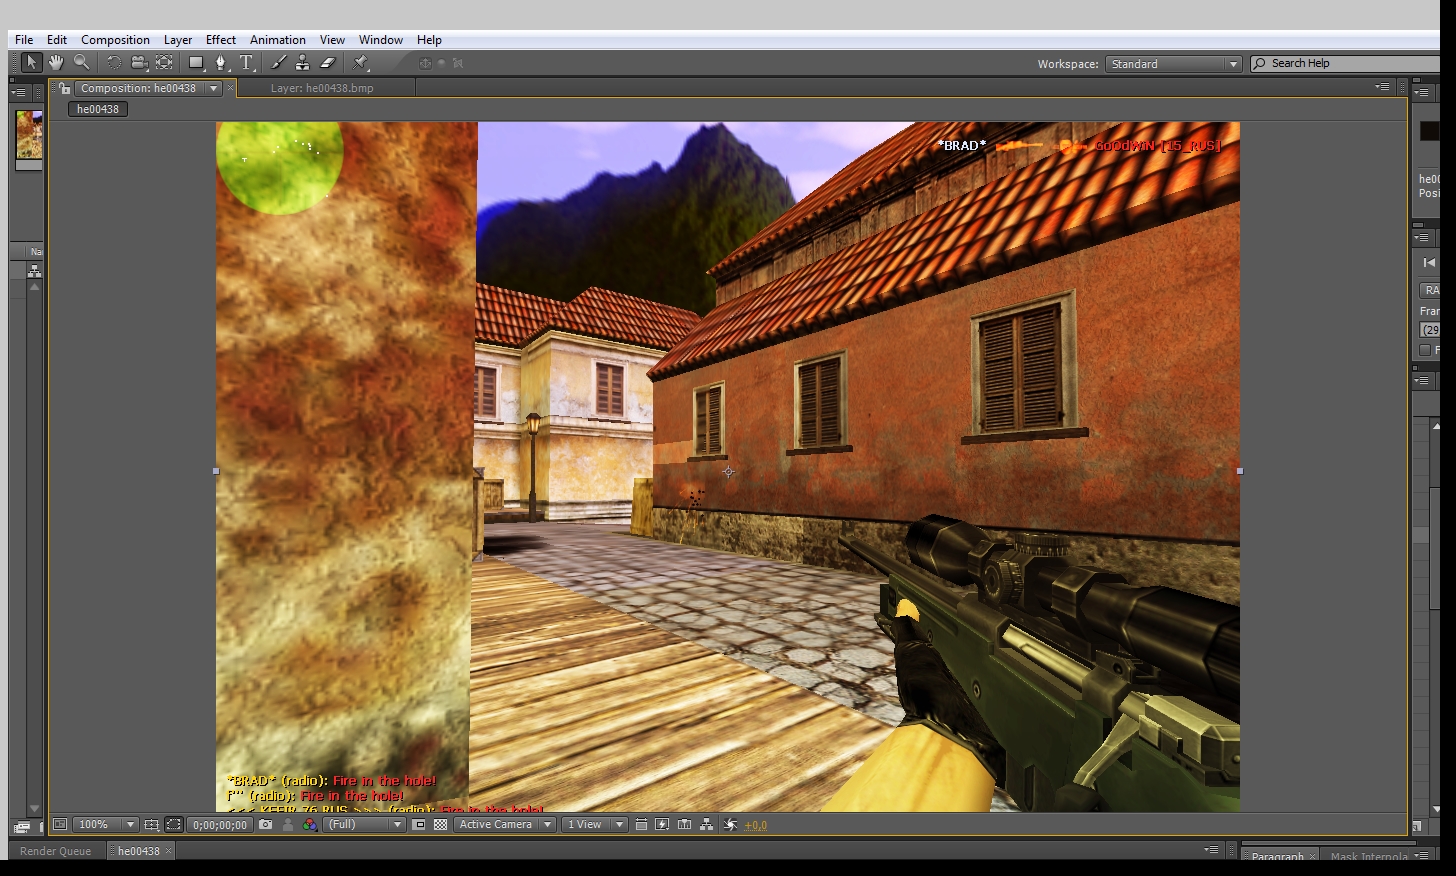The height and width of the screenshot is (876, 1456).
Task: Open the 1 View layout dropdown
Action: pyautogui.click(x=594, y=825)
